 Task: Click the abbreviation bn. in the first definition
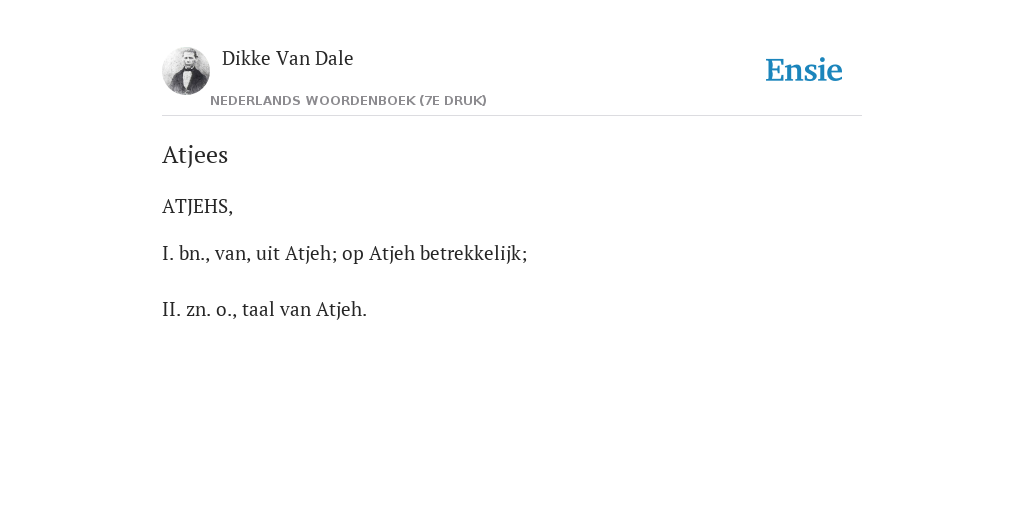point(194,253)
